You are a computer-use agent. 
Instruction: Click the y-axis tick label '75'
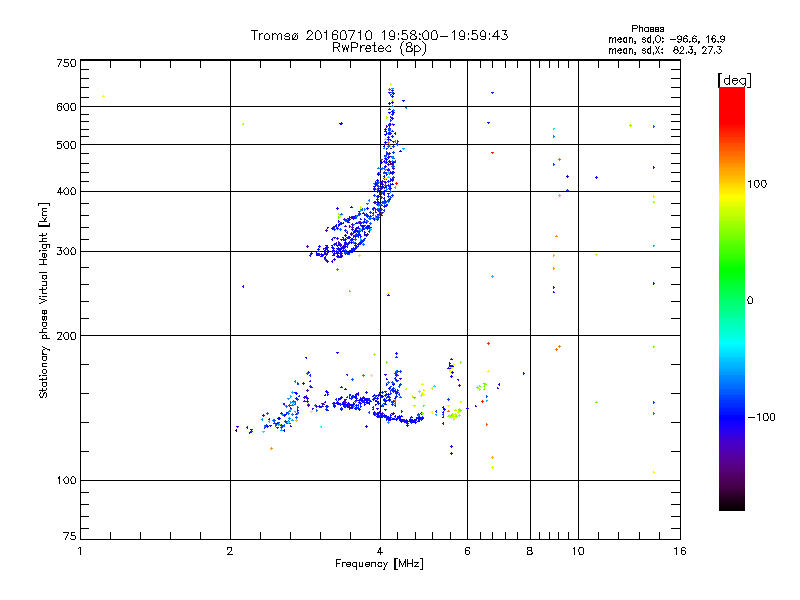[x=70, y=536]
